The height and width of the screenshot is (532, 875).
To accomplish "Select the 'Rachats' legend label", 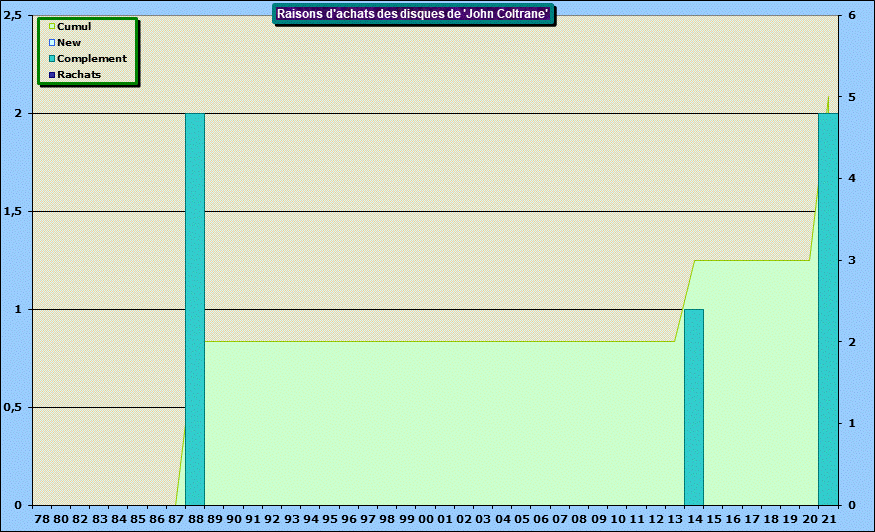I will coord(79,74).
